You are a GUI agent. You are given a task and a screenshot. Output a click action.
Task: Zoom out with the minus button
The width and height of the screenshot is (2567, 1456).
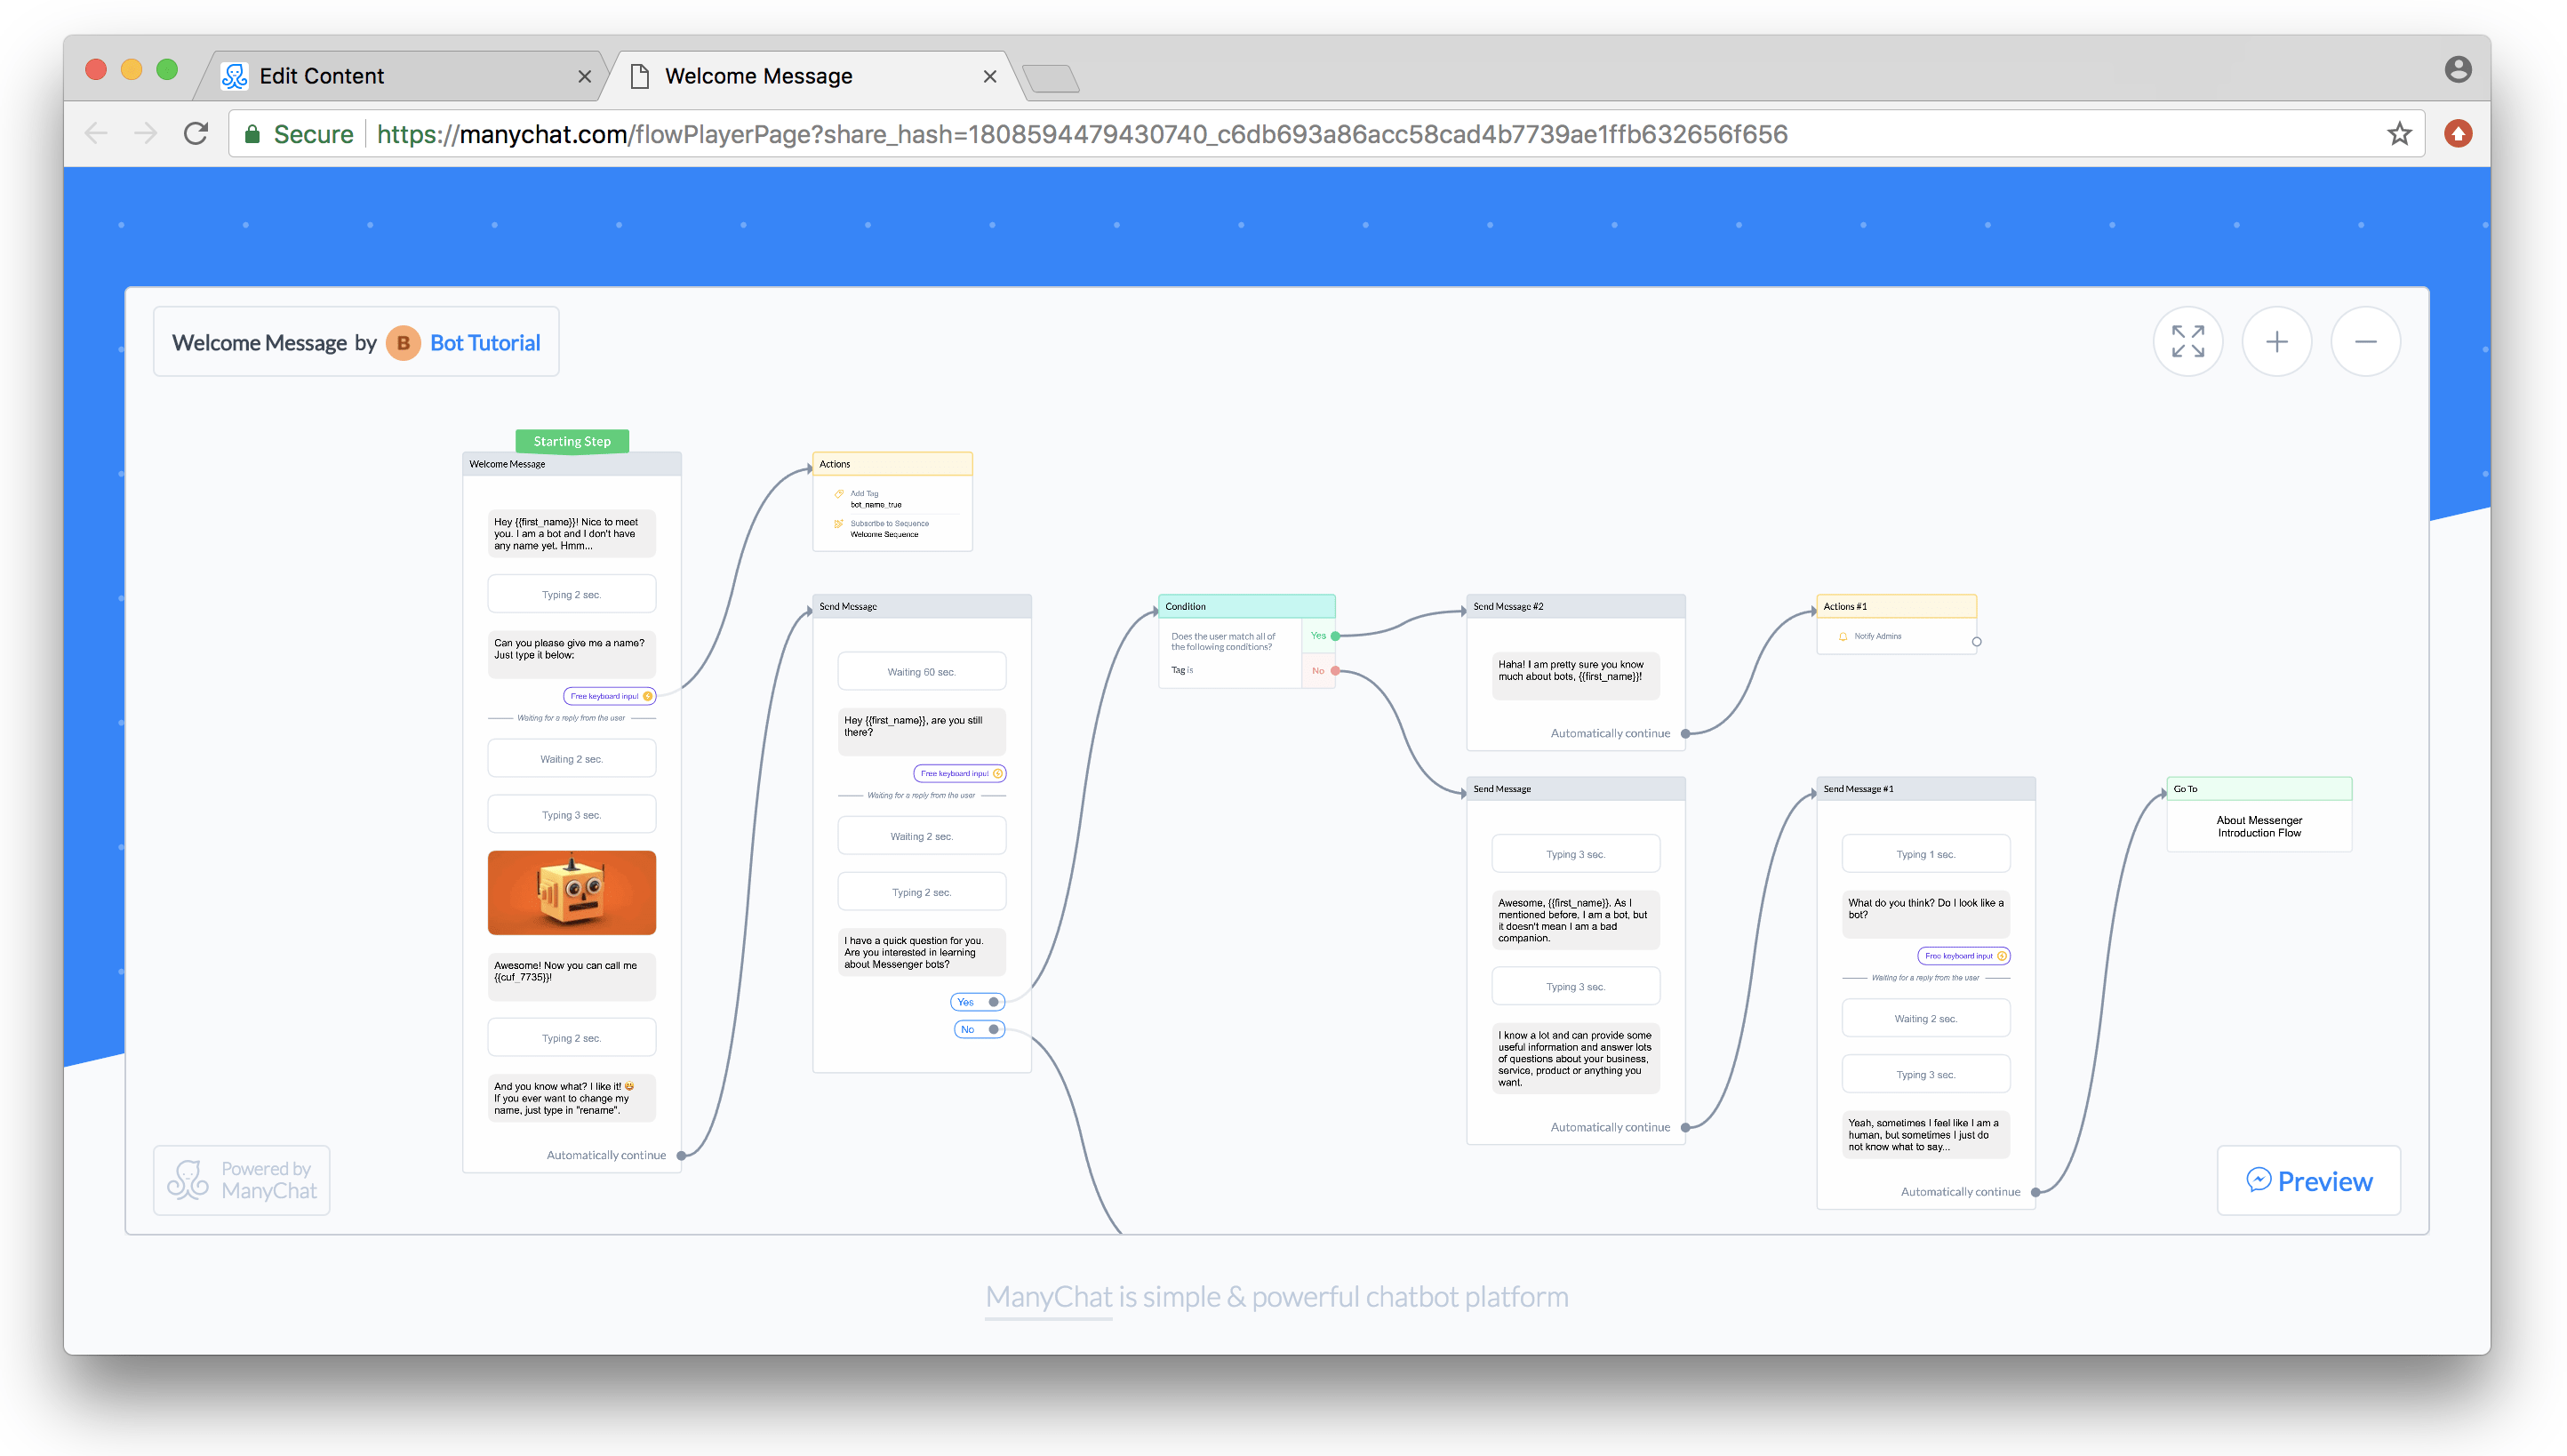point(2365,342)
